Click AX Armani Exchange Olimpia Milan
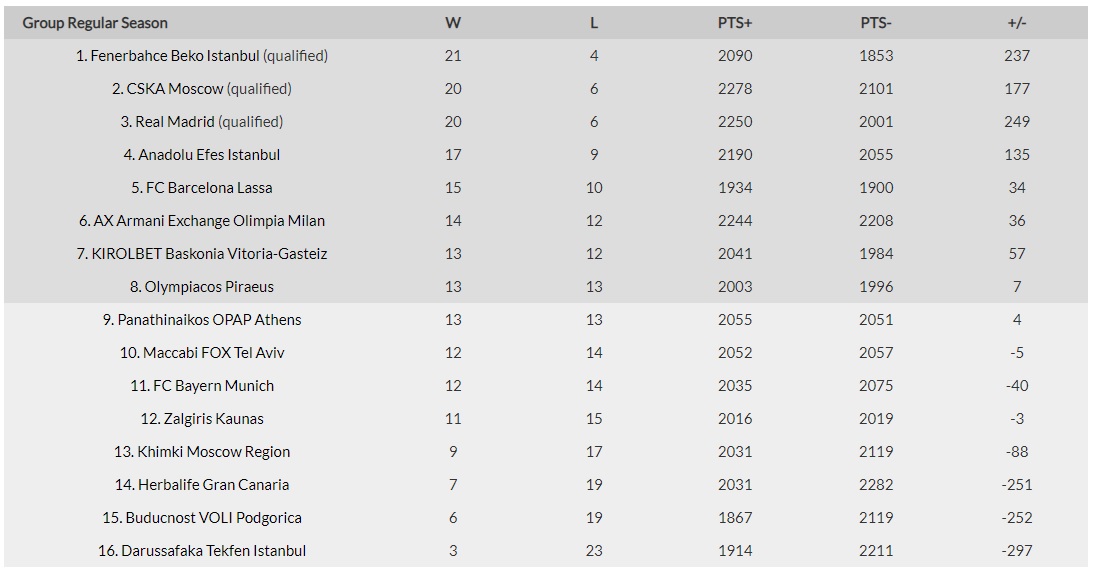This screenshot has height=583, width=1098. (209, 220)
